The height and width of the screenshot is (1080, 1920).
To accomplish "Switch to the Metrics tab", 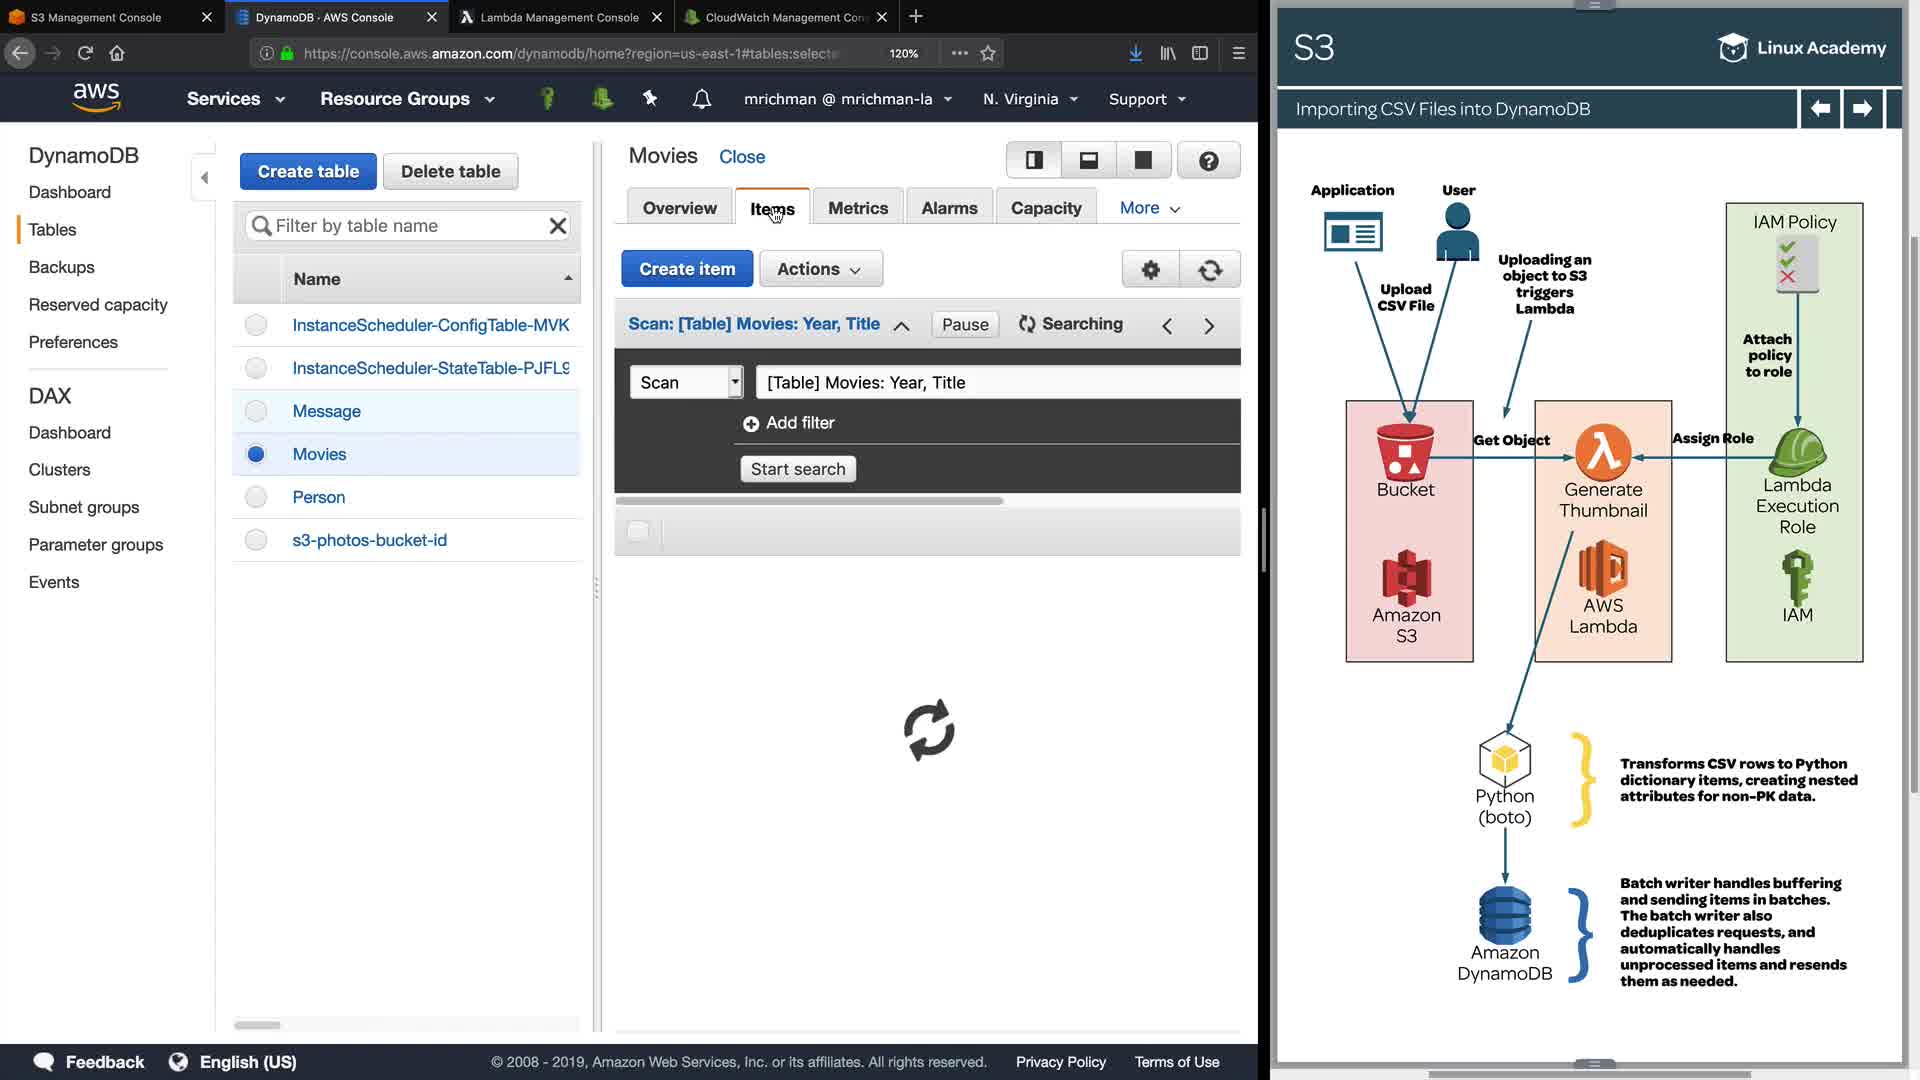I will 857,208.
